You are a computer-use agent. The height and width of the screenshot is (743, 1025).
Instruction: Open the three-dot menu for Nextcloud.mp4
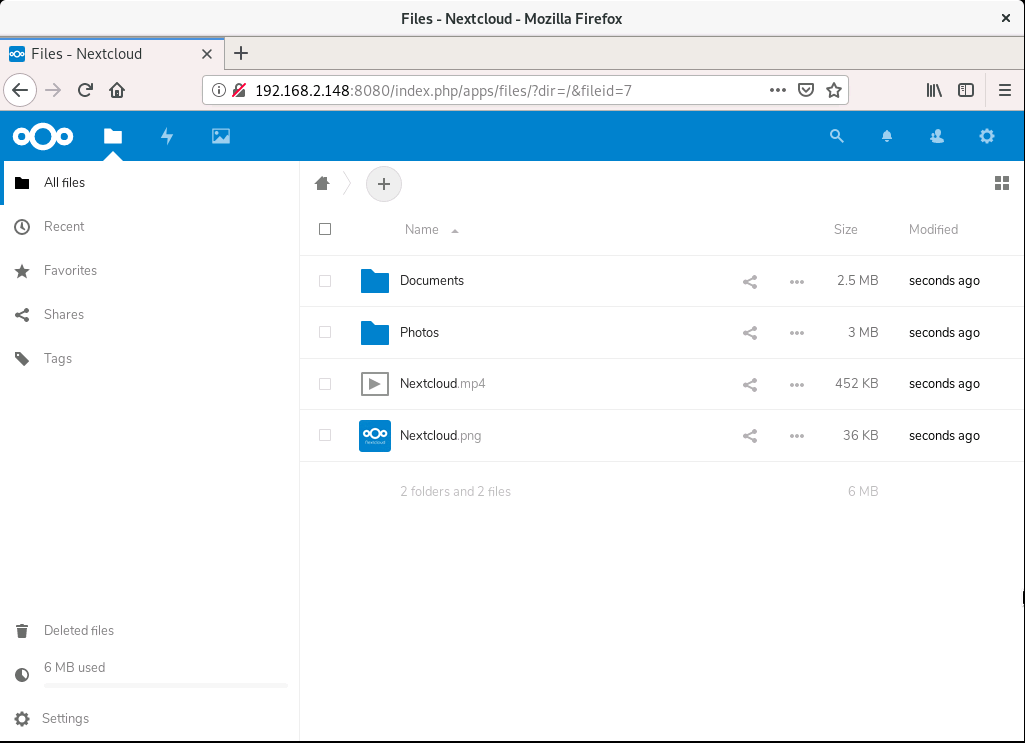tap(797, 384)
